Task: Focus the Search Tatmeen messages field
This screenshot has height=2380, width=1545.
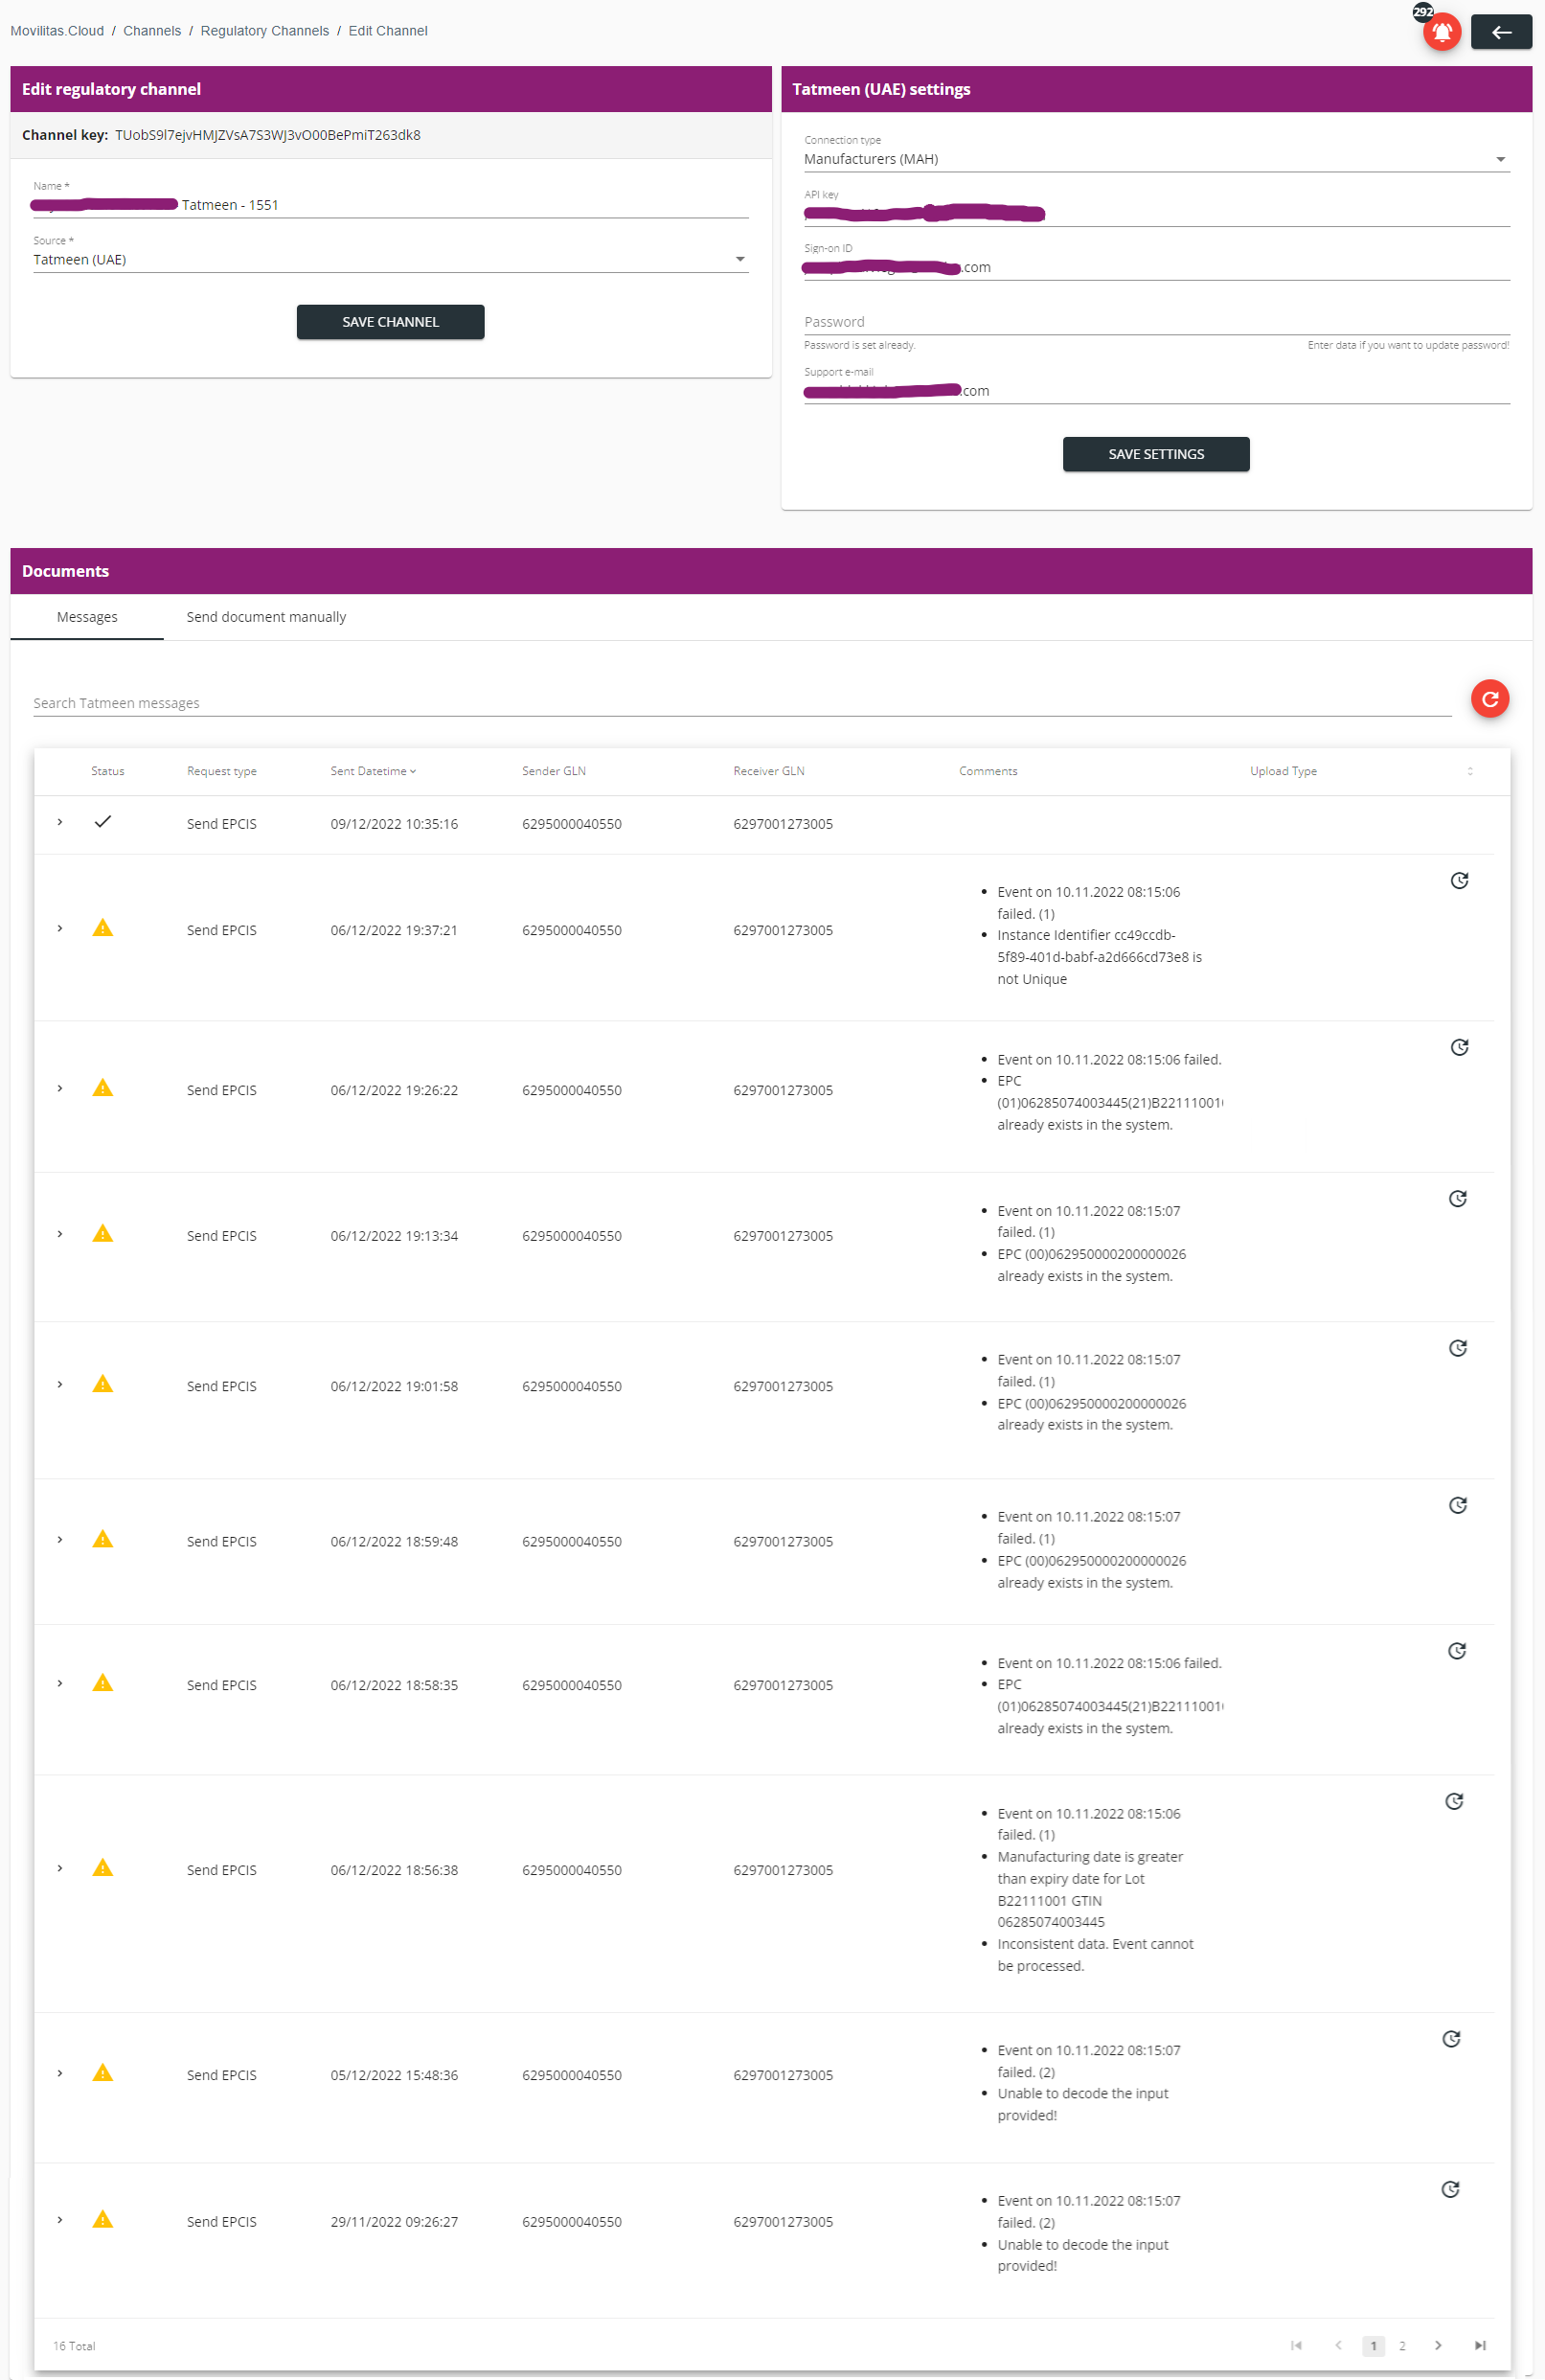Action: (x=741, y=703)
